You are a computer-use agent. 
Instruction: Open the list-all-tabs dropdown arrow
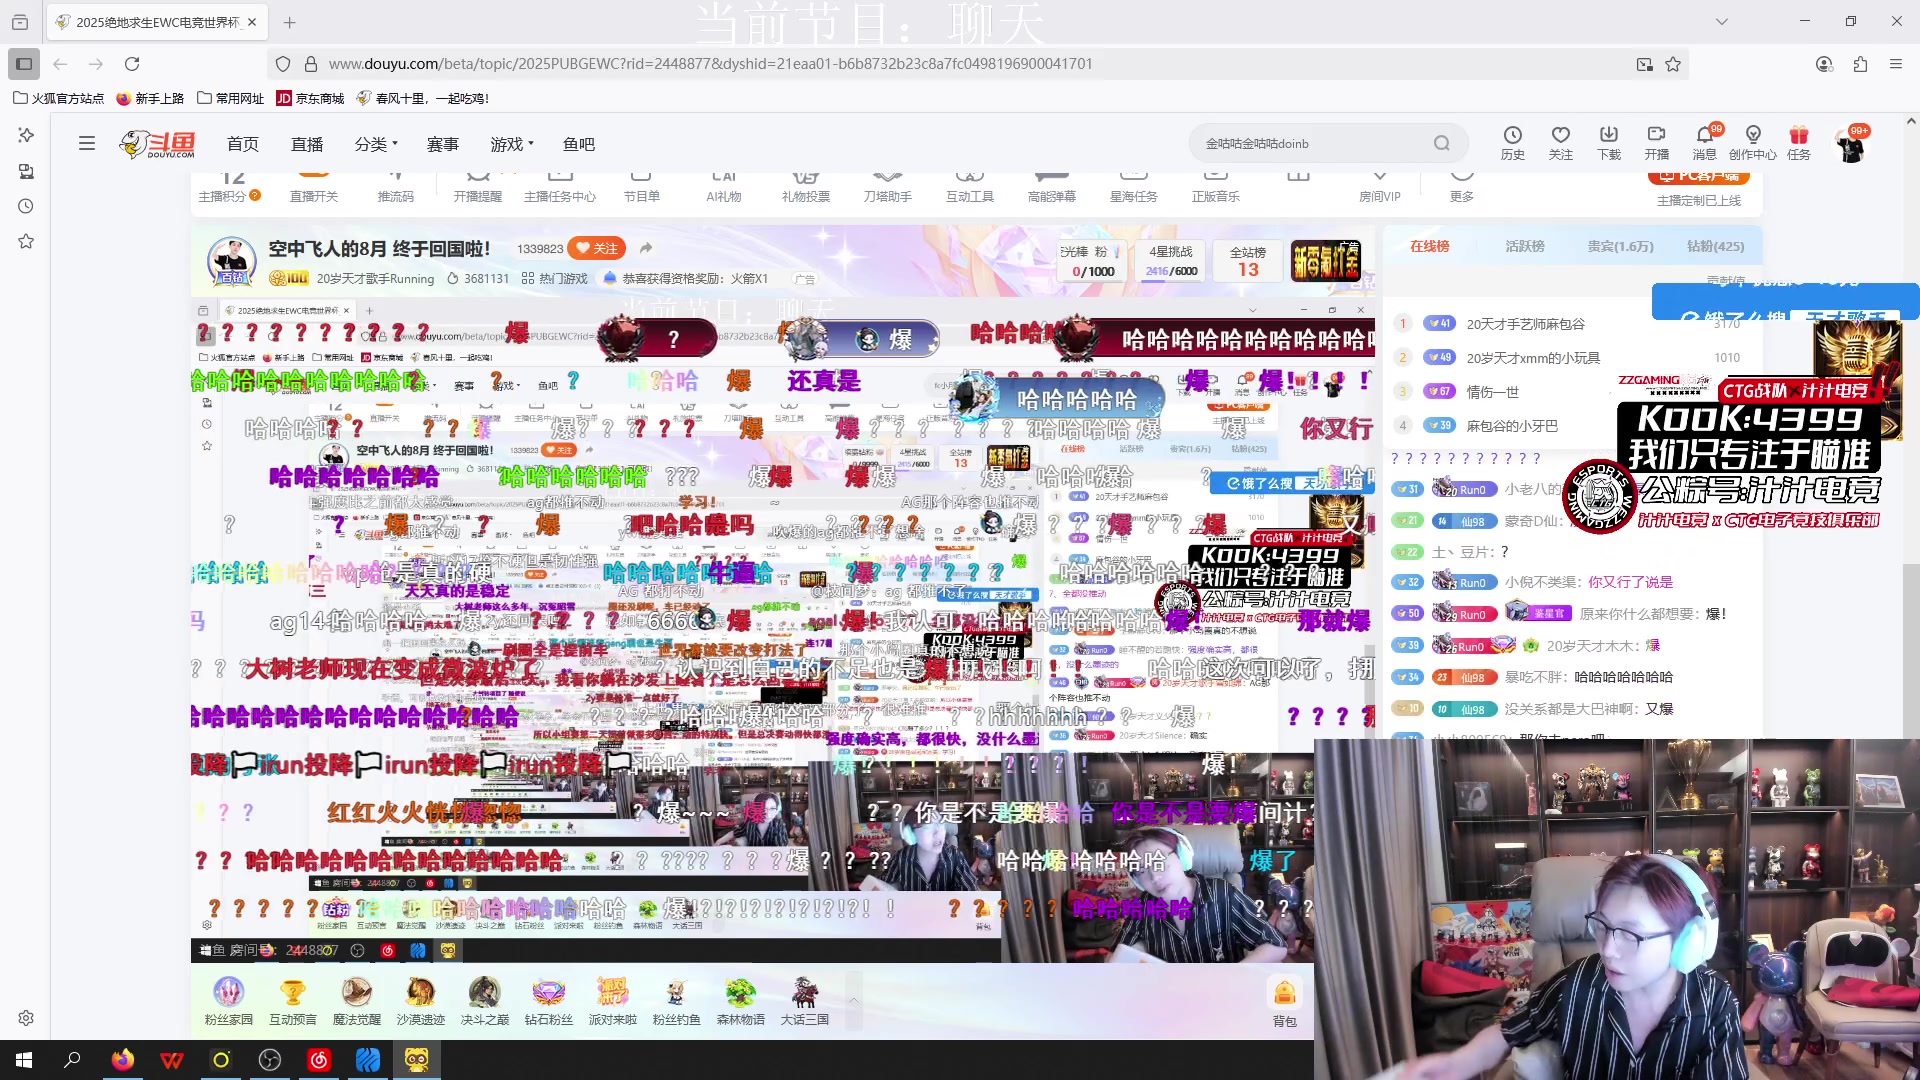click(1721, 21)
